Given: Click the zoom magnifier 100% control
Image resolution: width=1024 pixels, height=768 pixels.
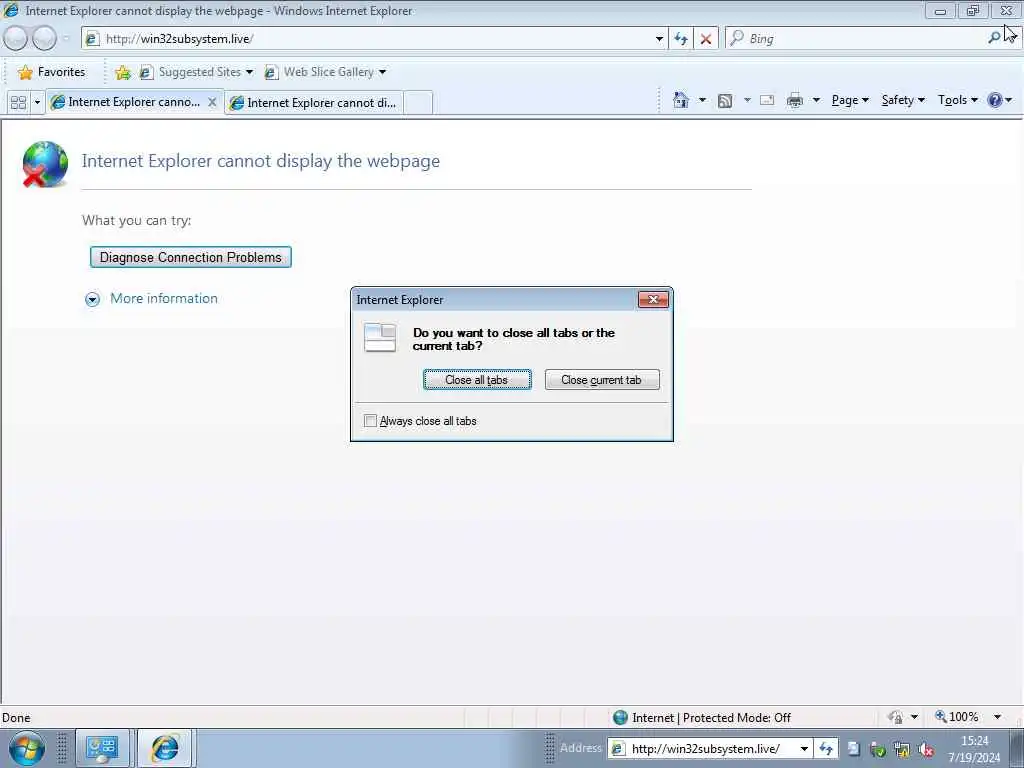Looking at the screenshot, I should click(957, 717).
